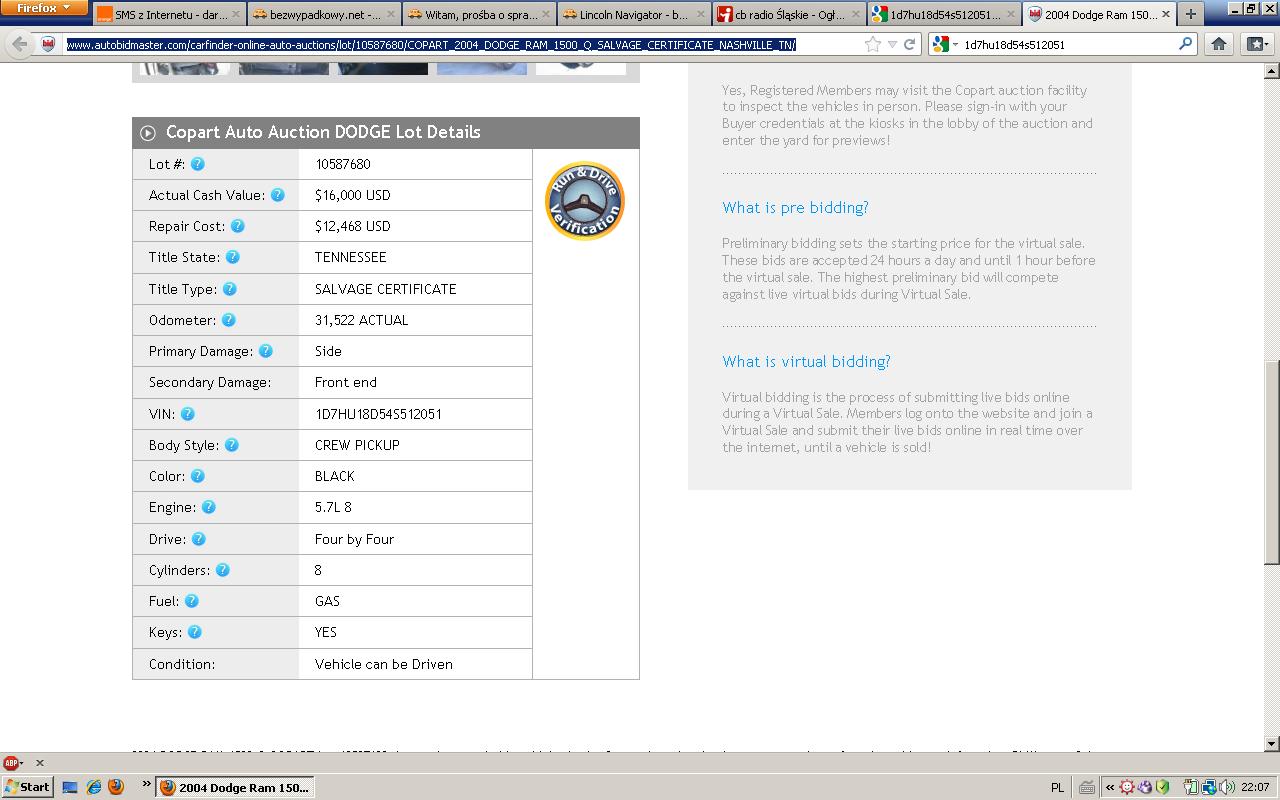Click the 31,522 ACTUAL odometer value

tap(362, 320)
